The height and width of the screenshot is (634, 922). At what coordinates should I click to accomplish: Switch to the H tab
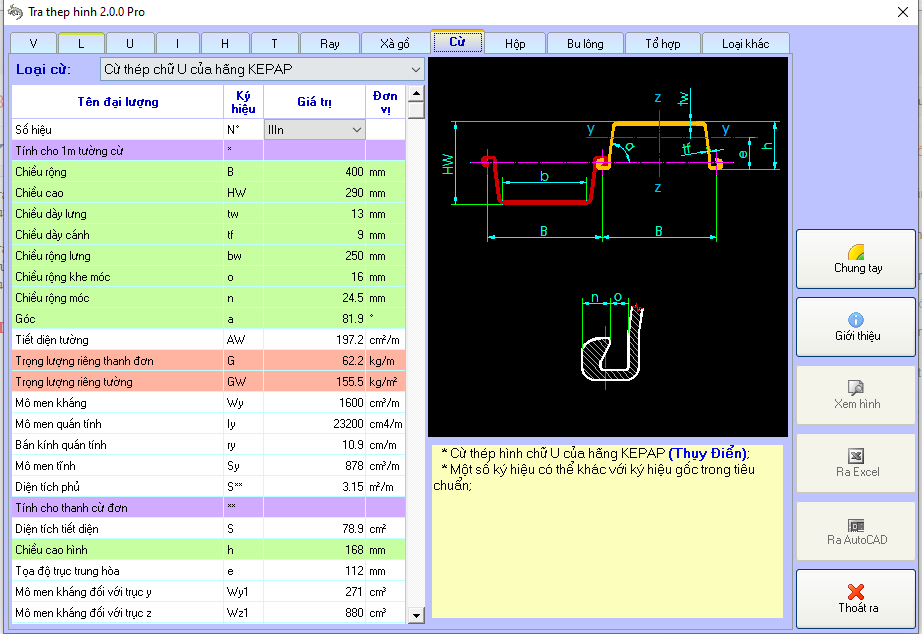click(225, 44)
